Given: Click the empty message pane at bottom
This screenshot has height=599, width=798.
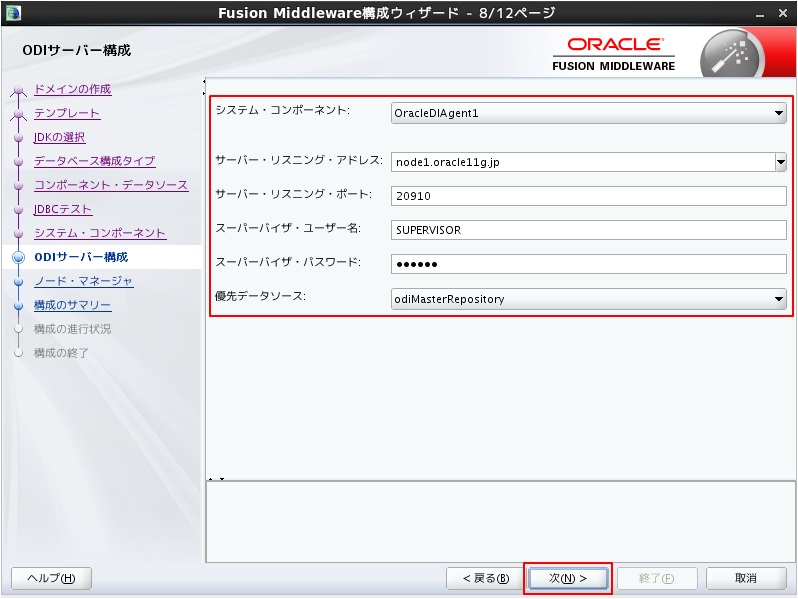Looking at the screenshot, I should (501, 522).
